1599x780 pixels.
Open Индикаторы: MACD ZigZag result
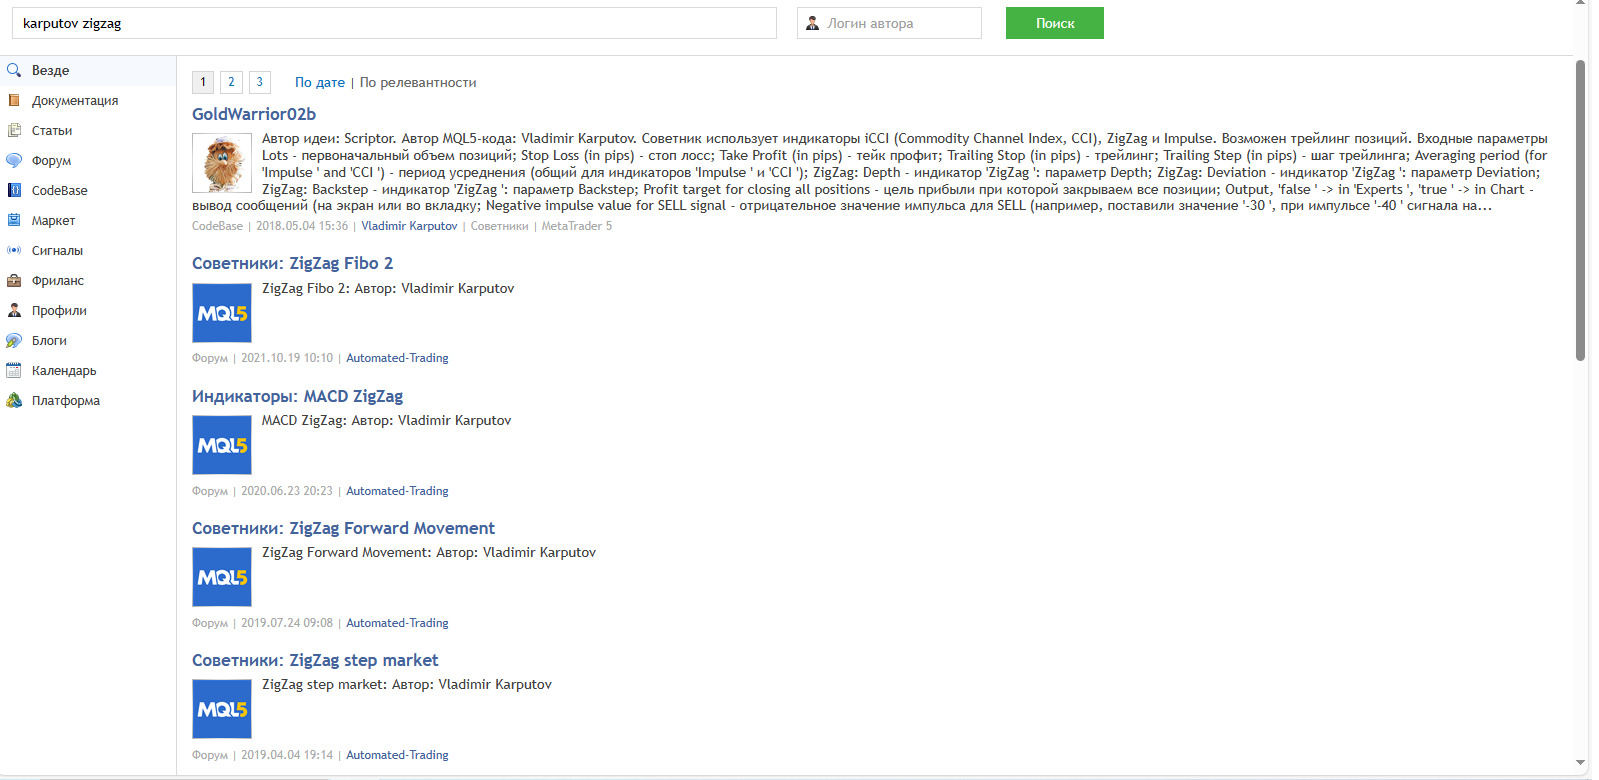[297, 396]
